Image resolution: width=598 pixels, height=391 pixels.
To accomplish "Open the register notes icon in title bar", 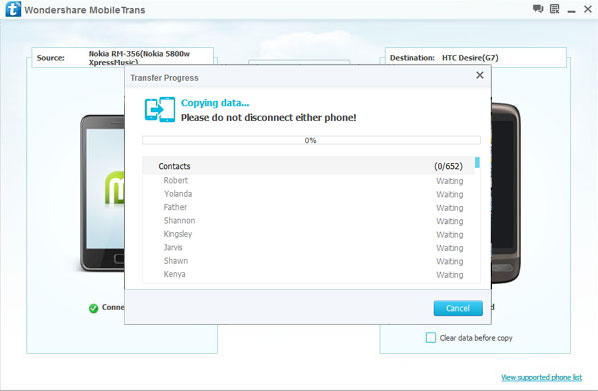I will click(x=554, y=9).
